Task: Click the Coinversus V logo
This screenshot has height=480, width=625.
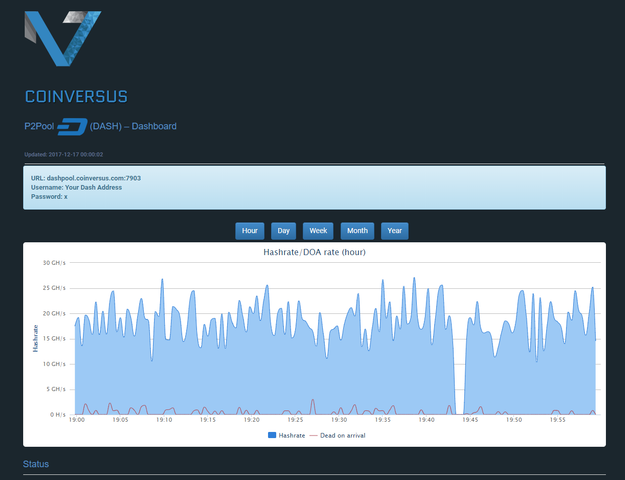Action: point(62,39)
